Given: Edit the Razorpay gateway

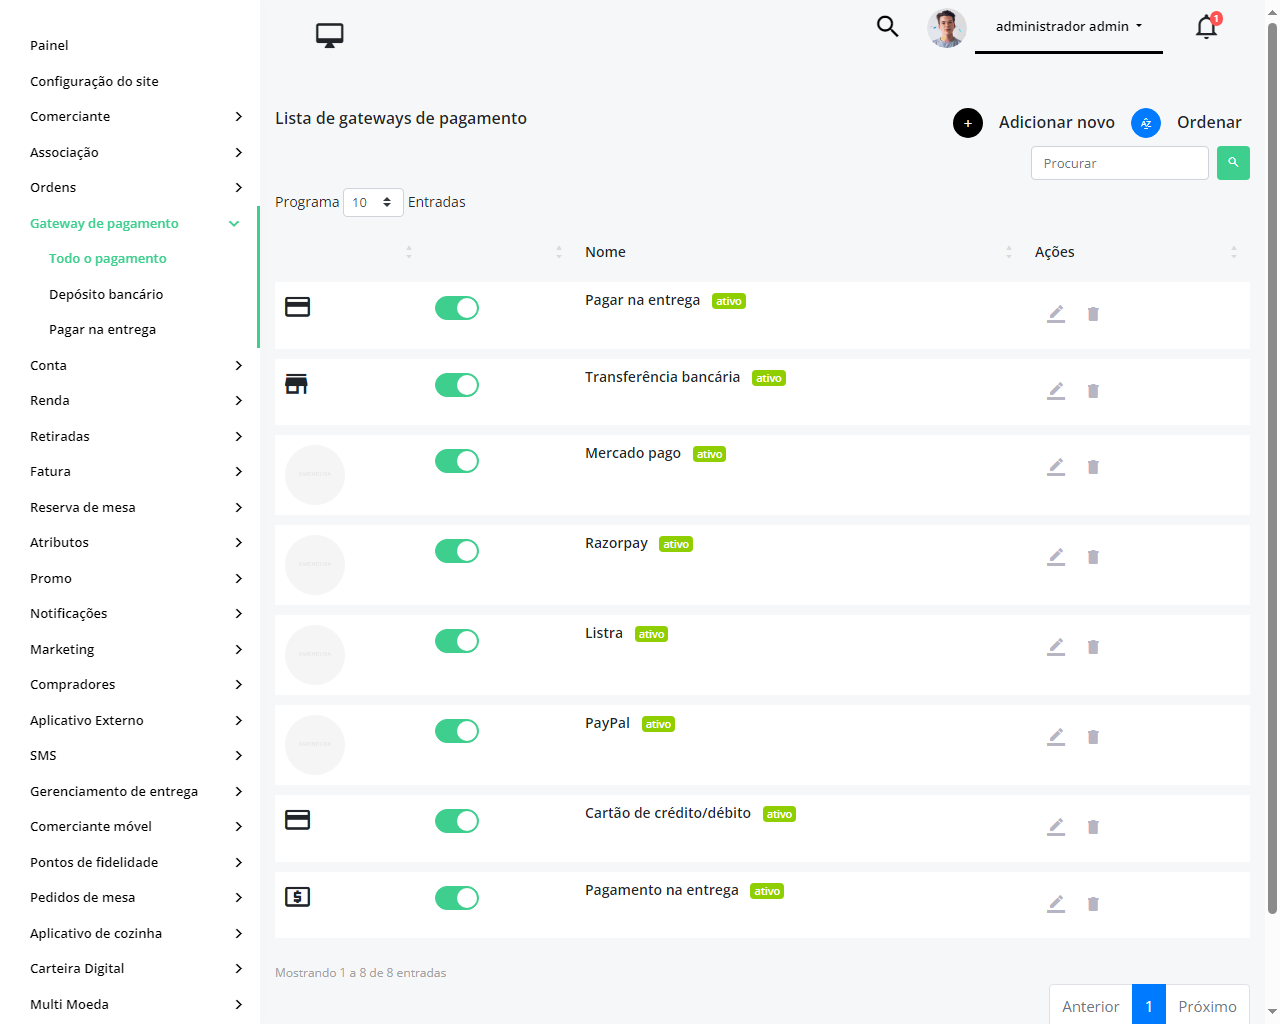Looking at the screenshot, I should [x=1055, y=557].
